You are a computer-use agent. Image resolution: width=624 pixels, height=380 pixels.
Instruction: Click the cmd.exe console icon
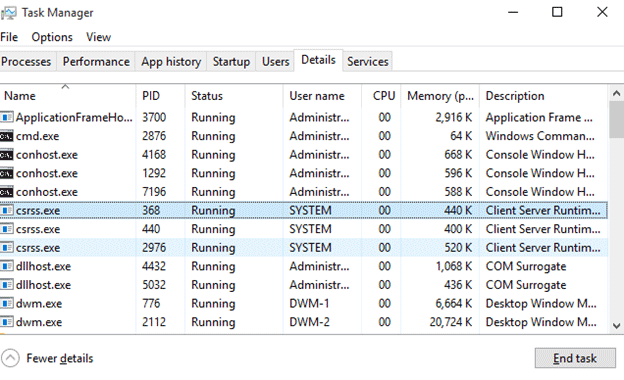(x=6, y=136)
